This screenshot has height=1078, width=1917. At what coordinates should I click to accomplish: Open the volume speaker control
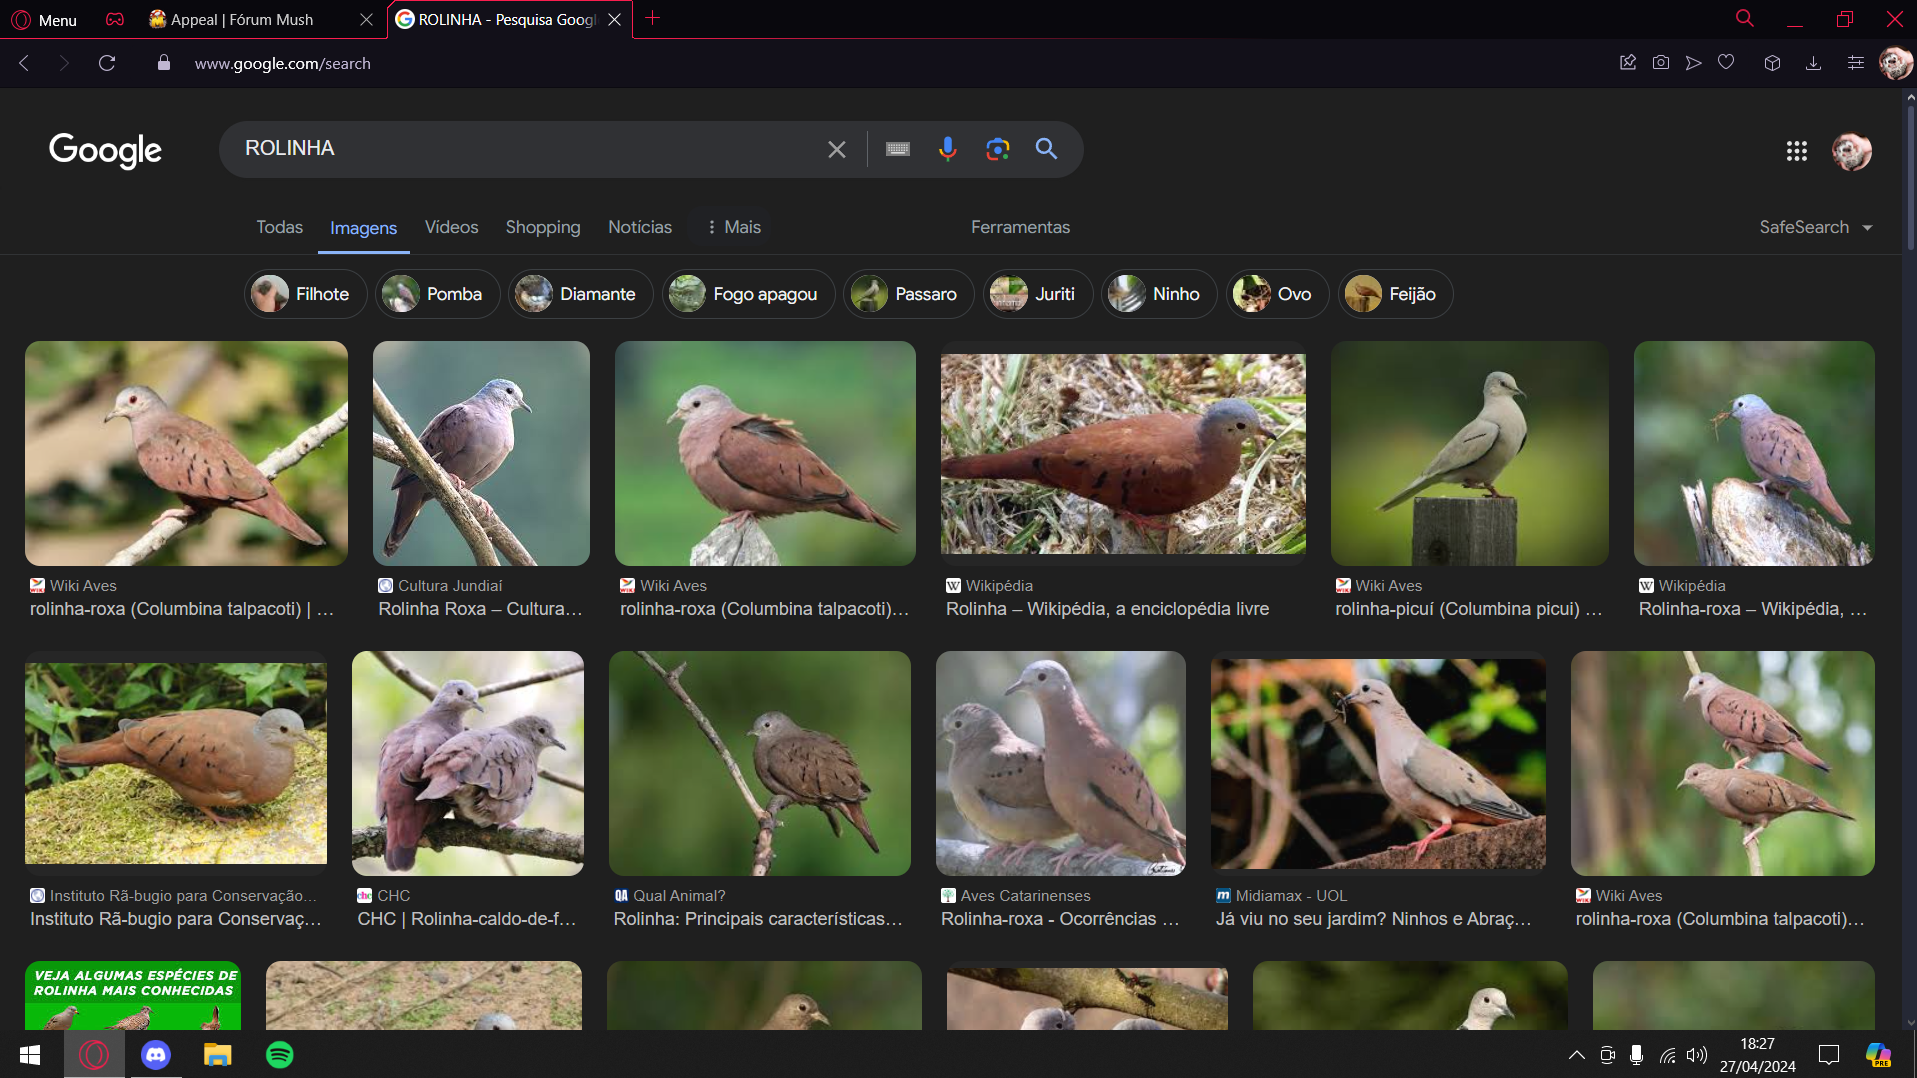click(x=1697, y=1055)
